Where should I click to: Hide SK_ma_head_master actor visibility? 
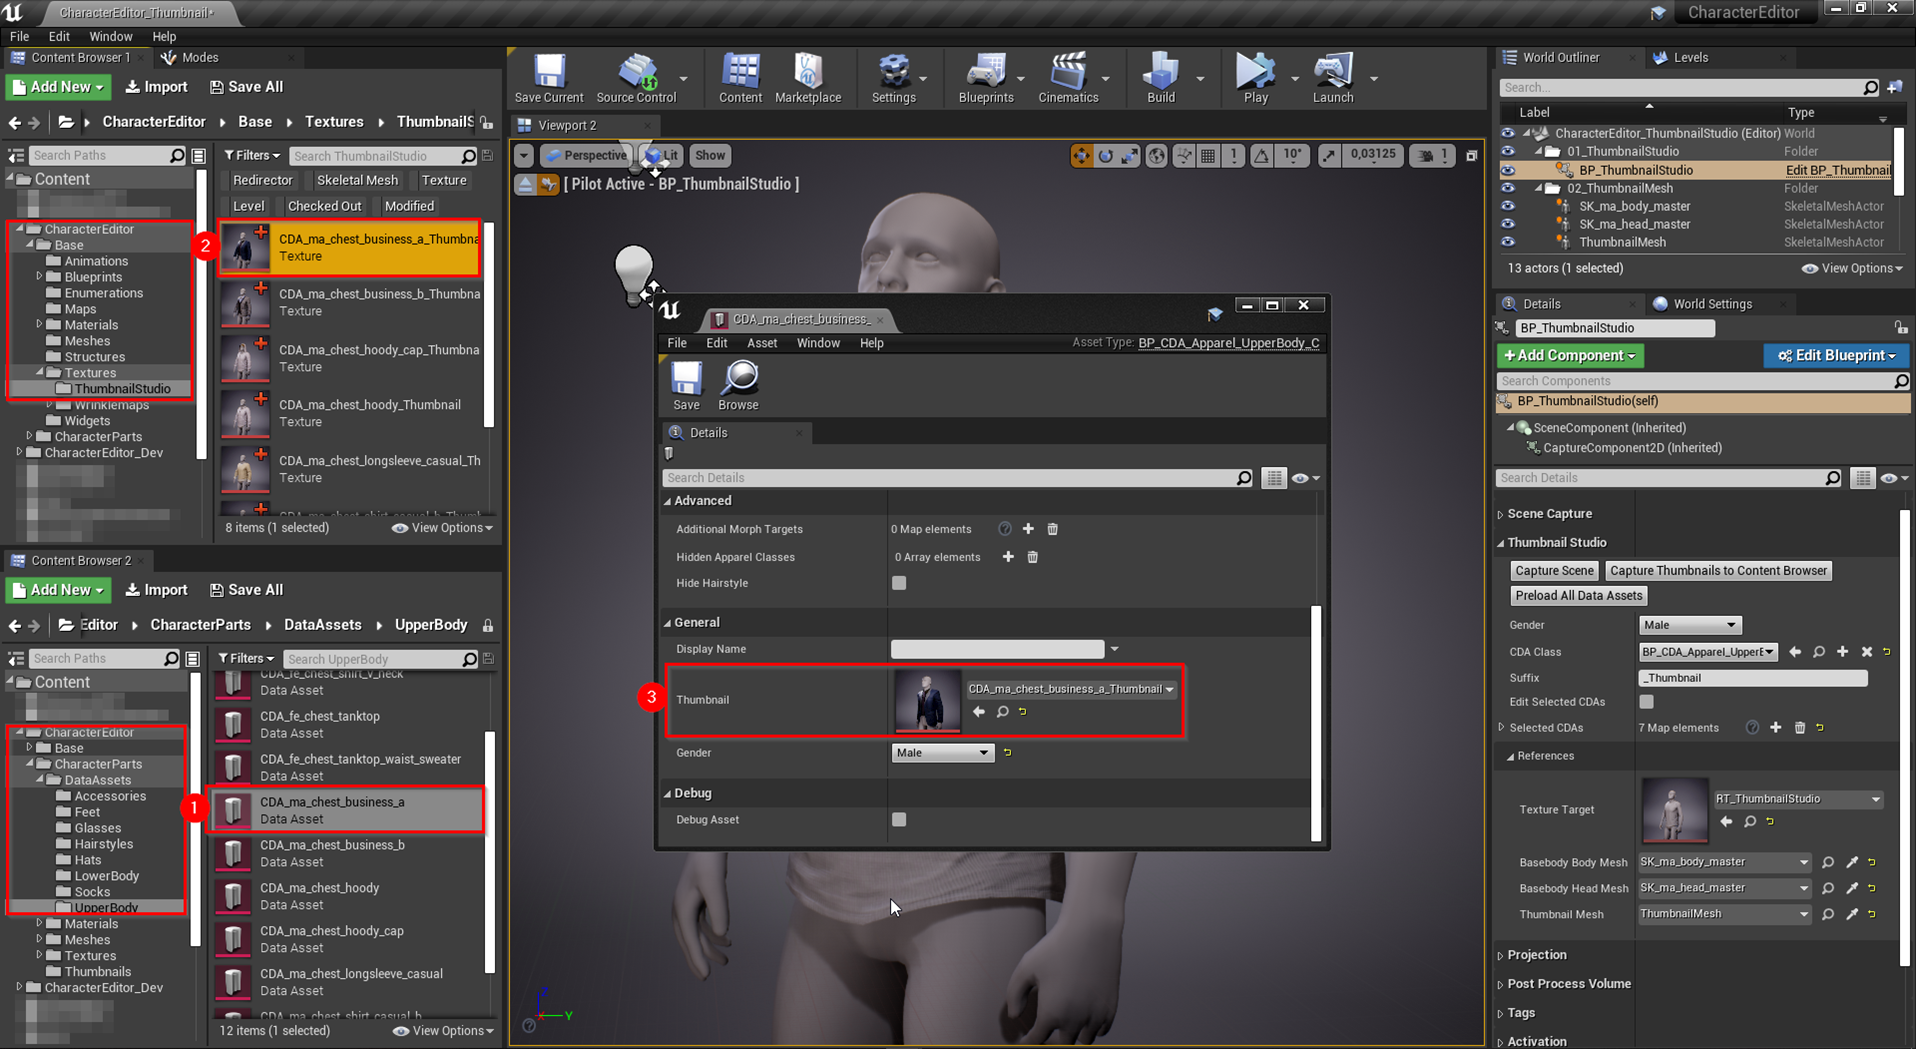tap(1507, 224)
